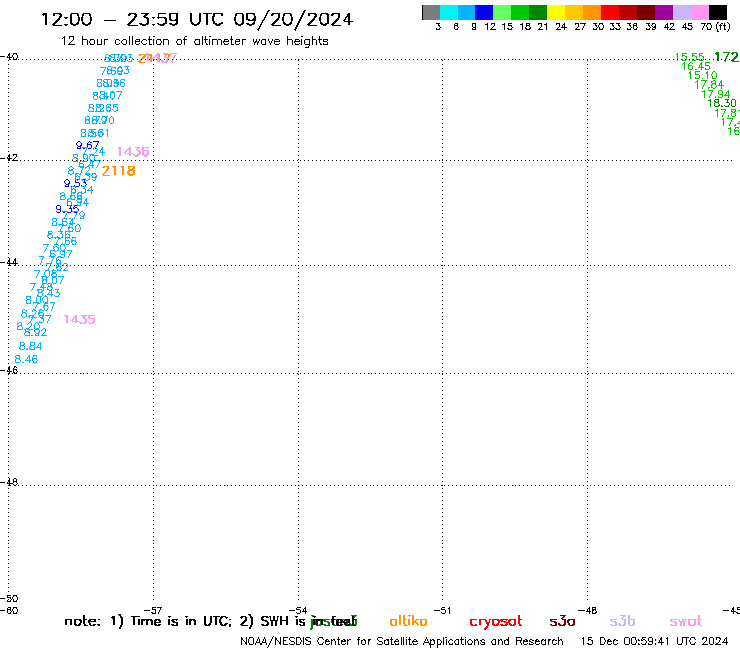Screen dimensions: 740x650
Task: Click the pink 'swot' satellite label
Action: pyautogui.click(x=686, y=621)
